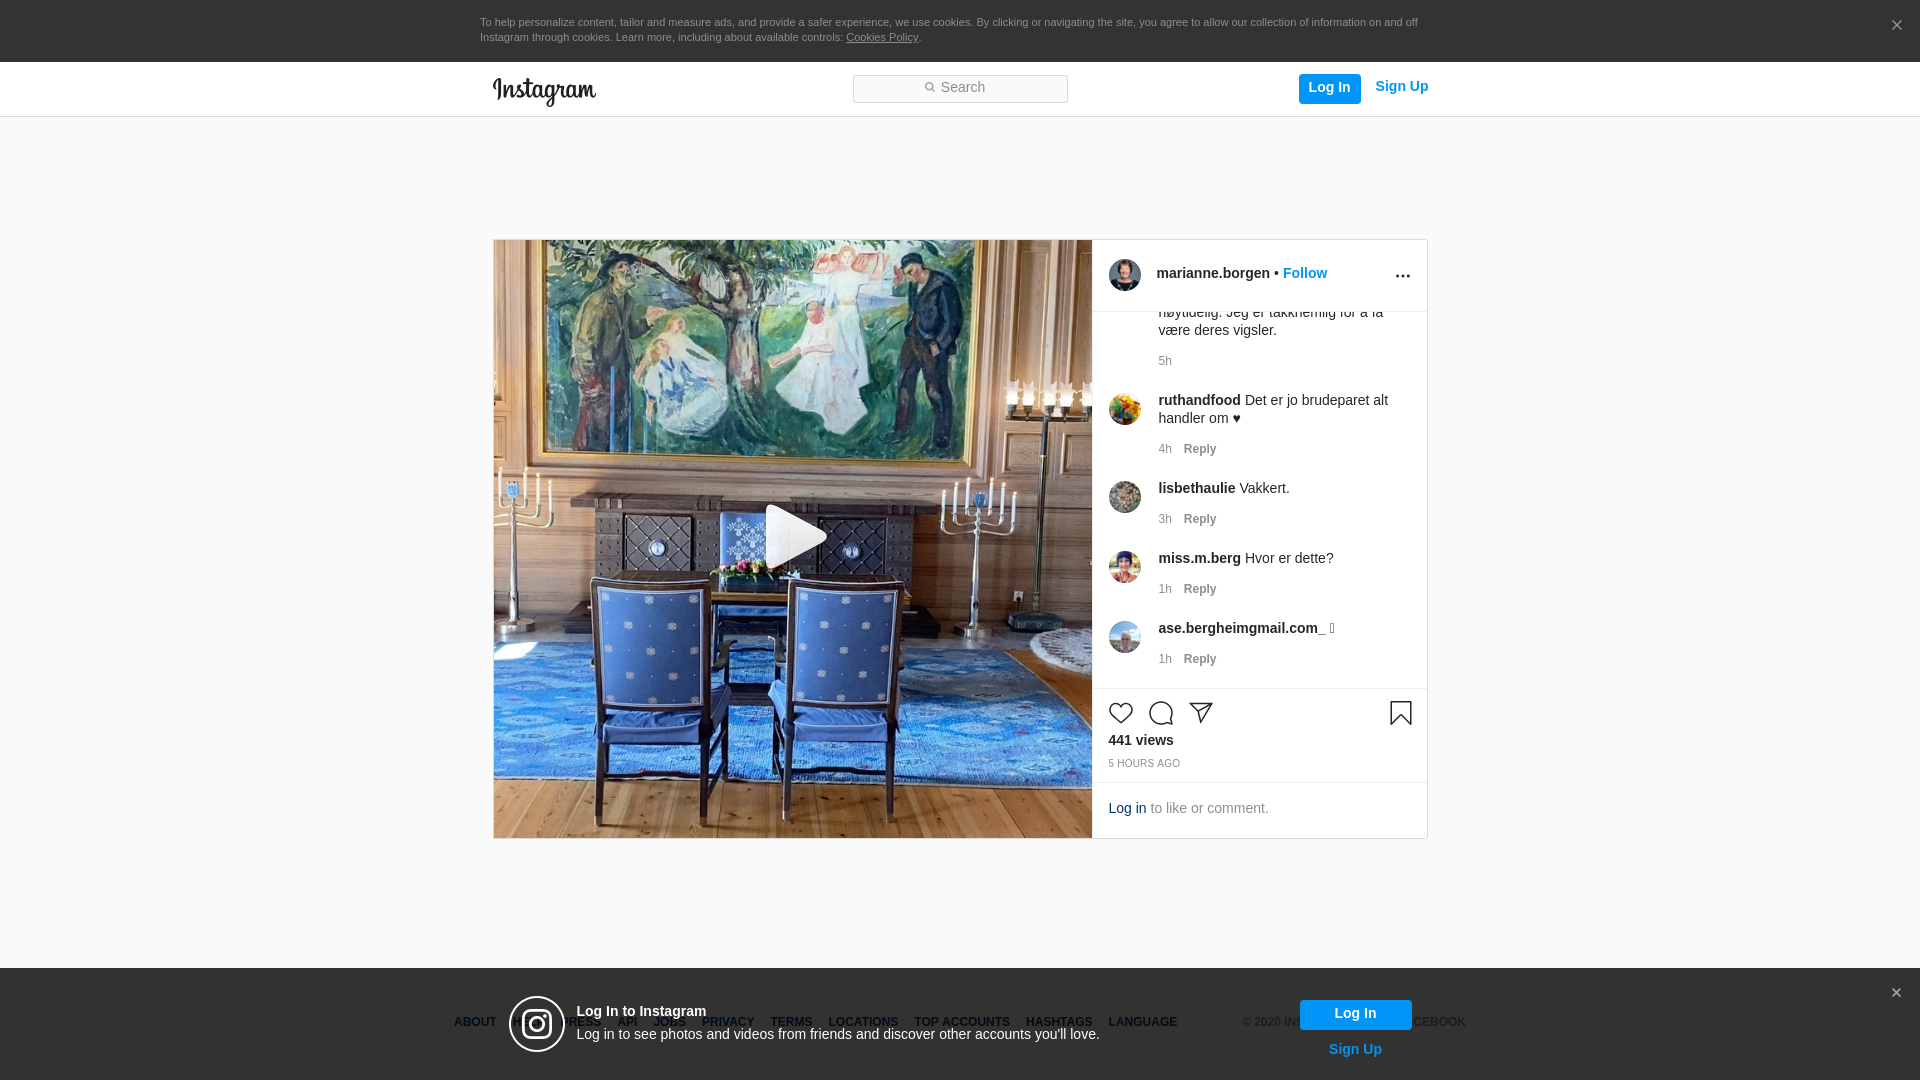
Task: Click the comment speech bubble icon
Action: coord(1161,713)
